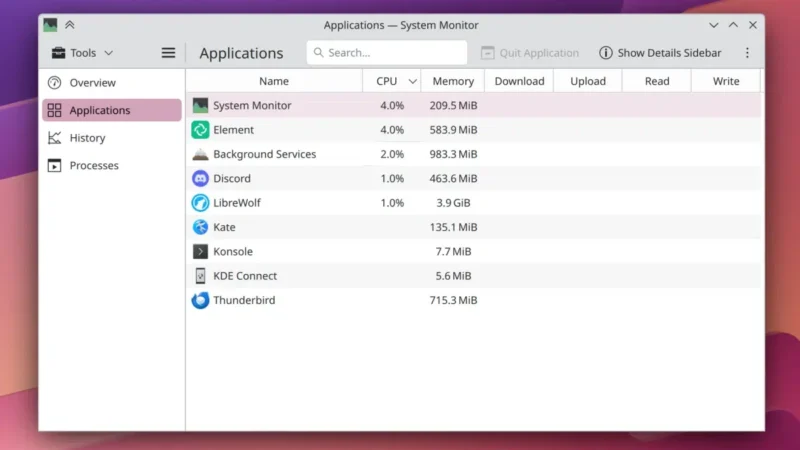Click the keep-above double chevron icon
The width and height of the screenshot is (800, 450).
pyautogui.click(x=70, y=25)
